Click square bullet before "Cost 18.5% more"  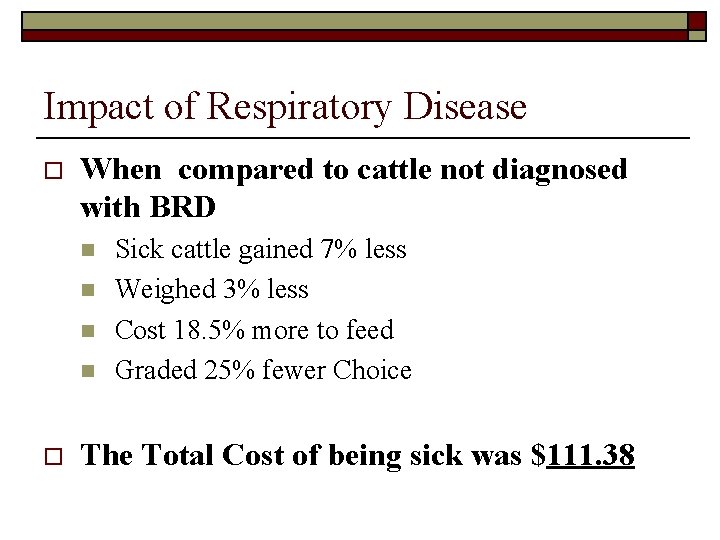point(88,330)
